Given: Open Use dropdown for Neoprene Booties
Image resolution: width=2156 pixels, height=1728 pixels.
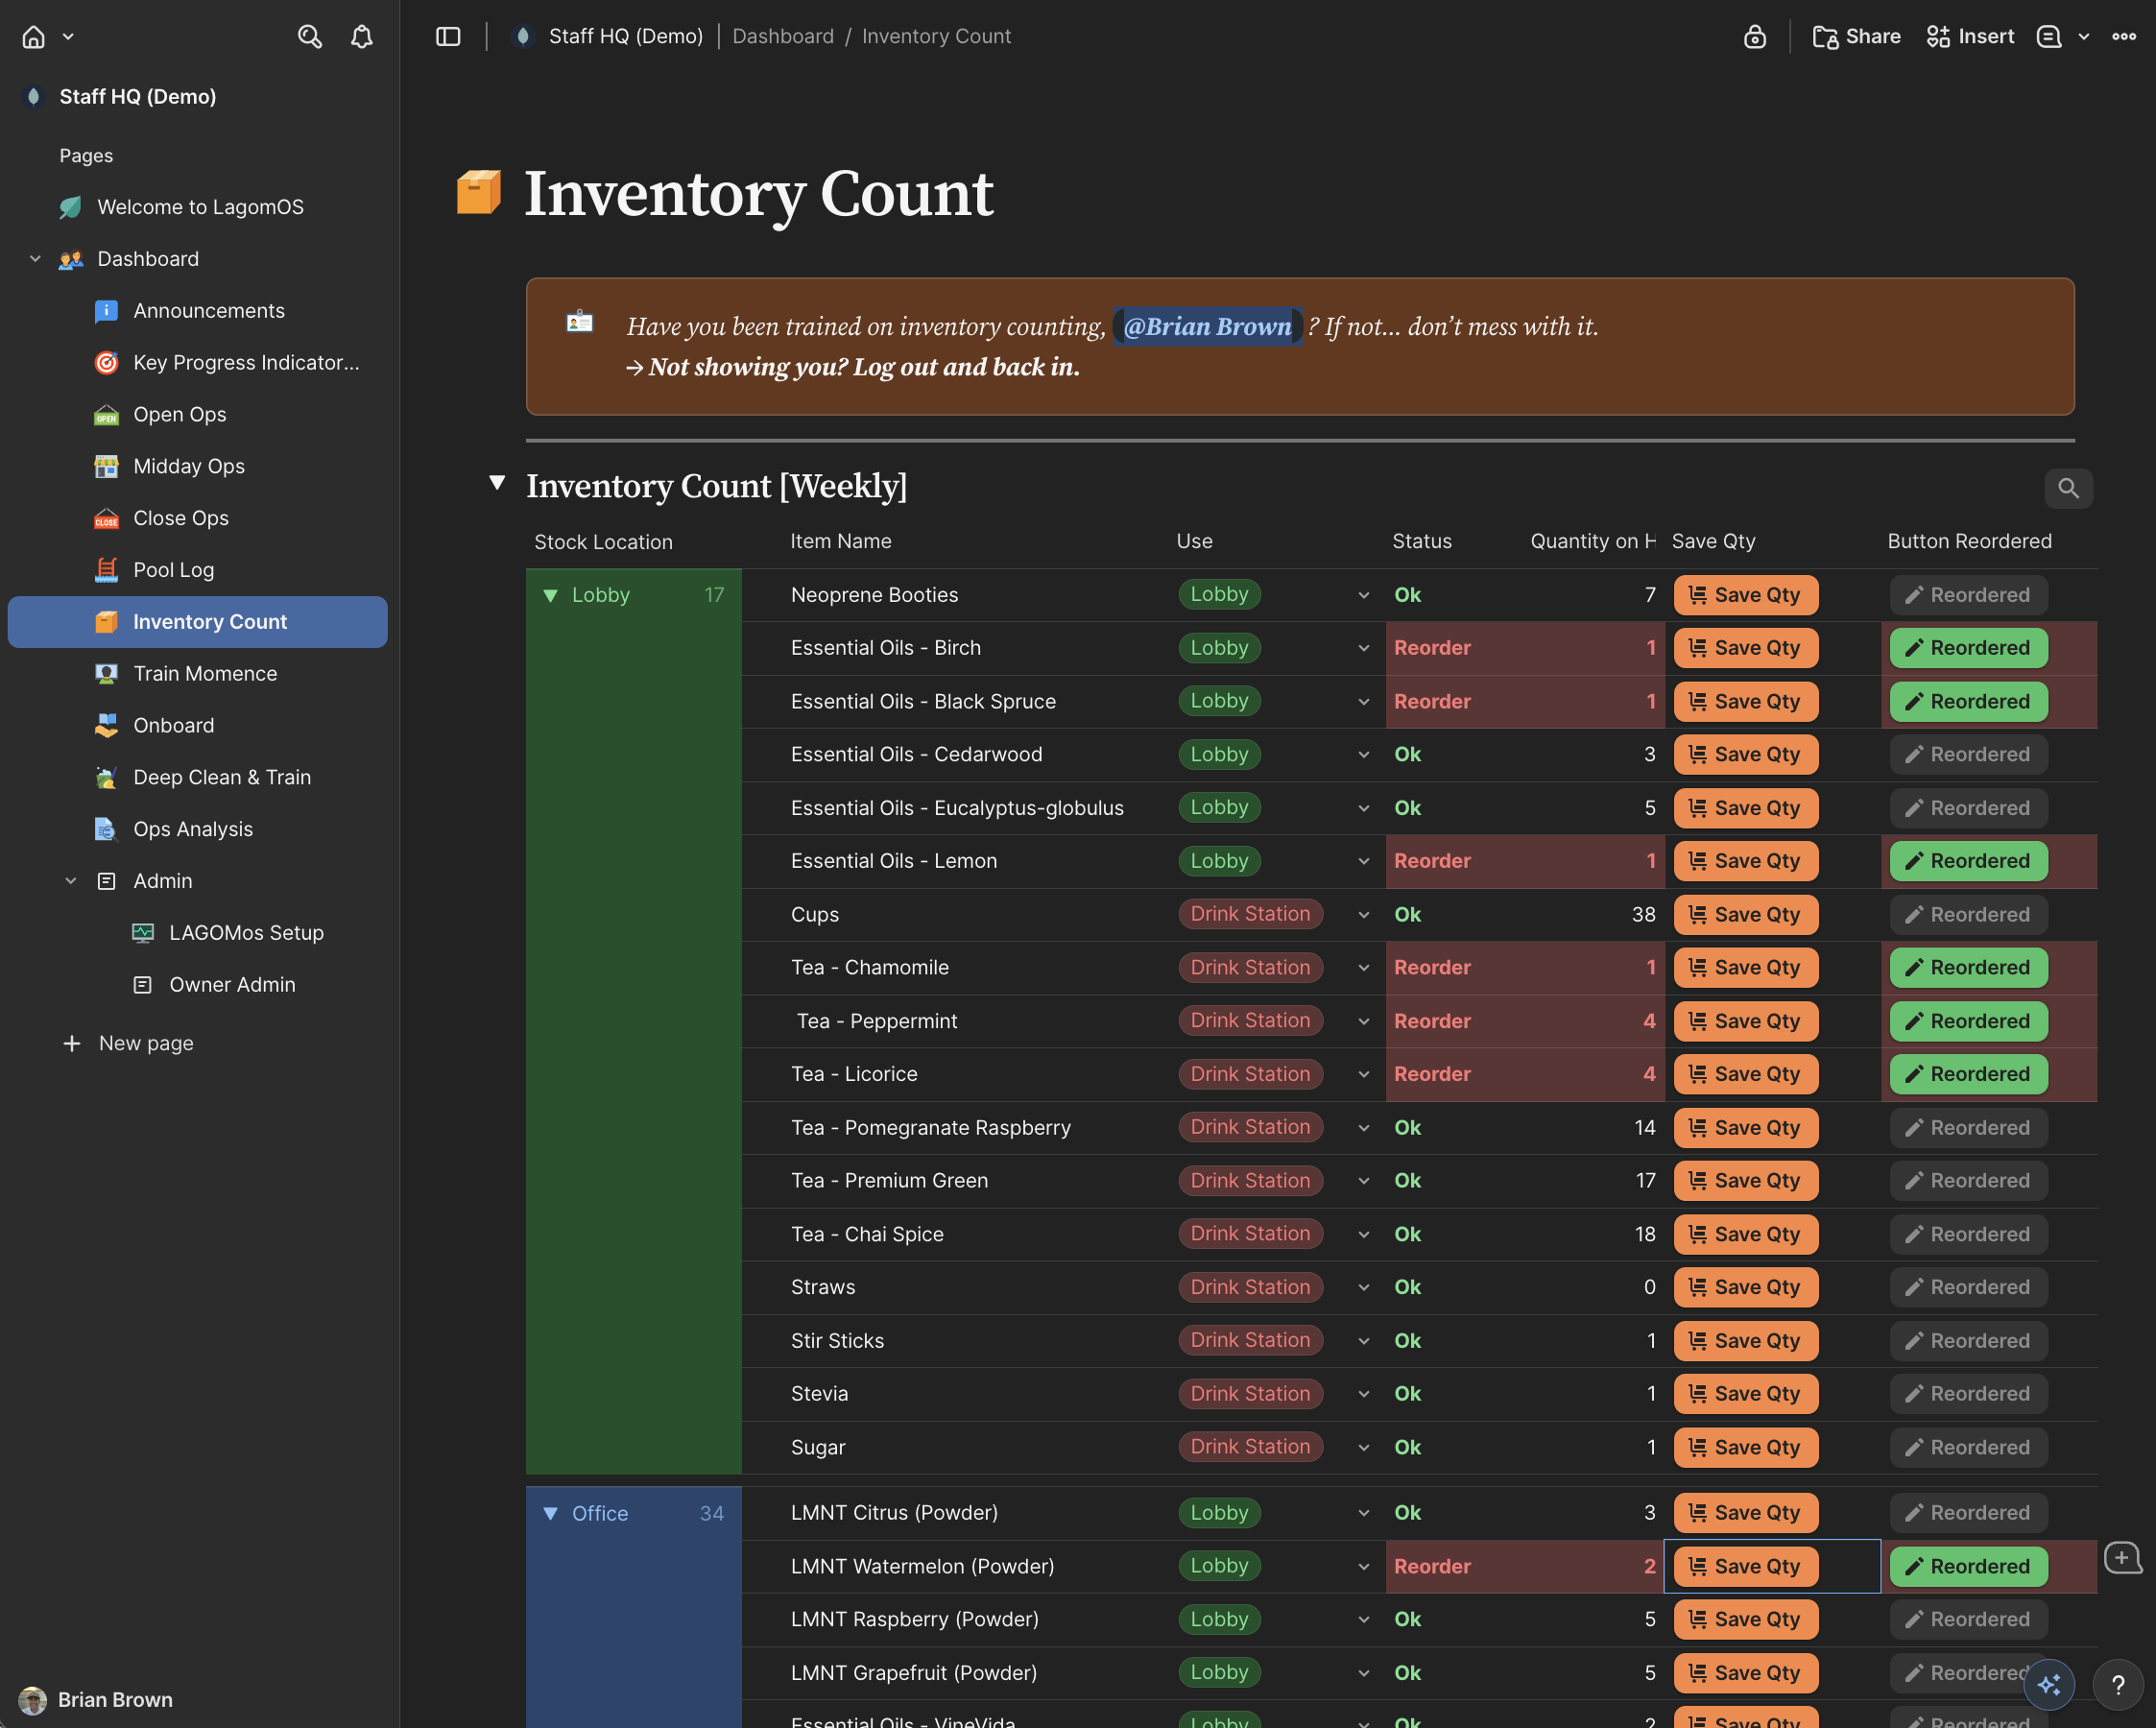Looking at the screenshot, I should pyautogui.click(x=1364, y=596).
